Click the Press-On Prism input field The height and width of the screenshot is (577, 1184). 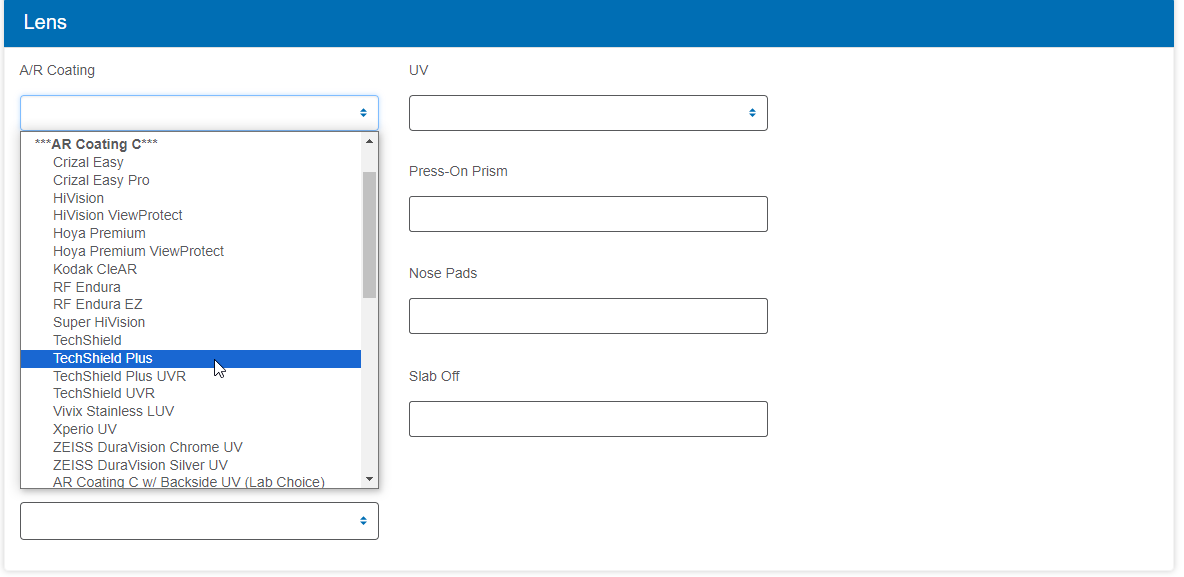(x=588, y=214)
